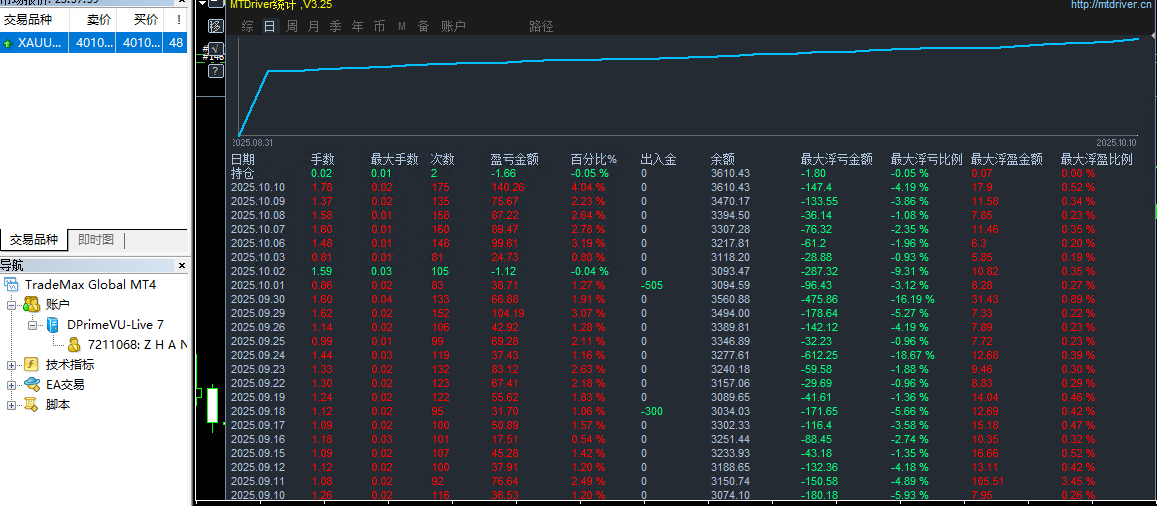This screenshot has width=1157, height=506.
Task: Select TradeMax Global MT4 in navigator
Action: pos(91,285)
